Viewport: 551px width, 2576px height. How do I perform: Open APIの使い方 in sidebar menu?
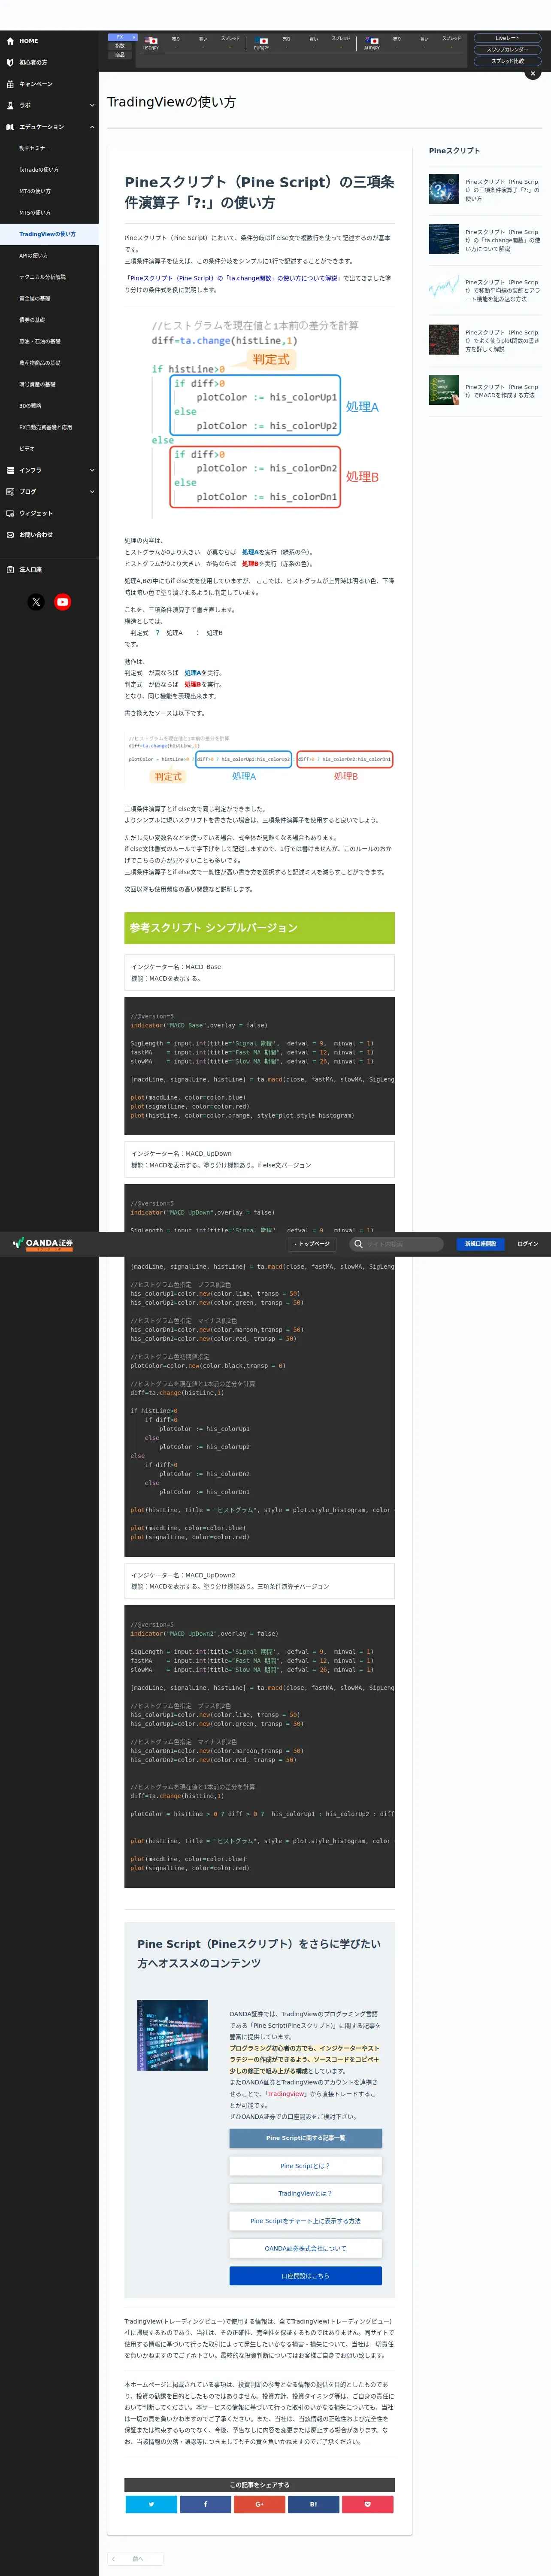tap(49, 256)
